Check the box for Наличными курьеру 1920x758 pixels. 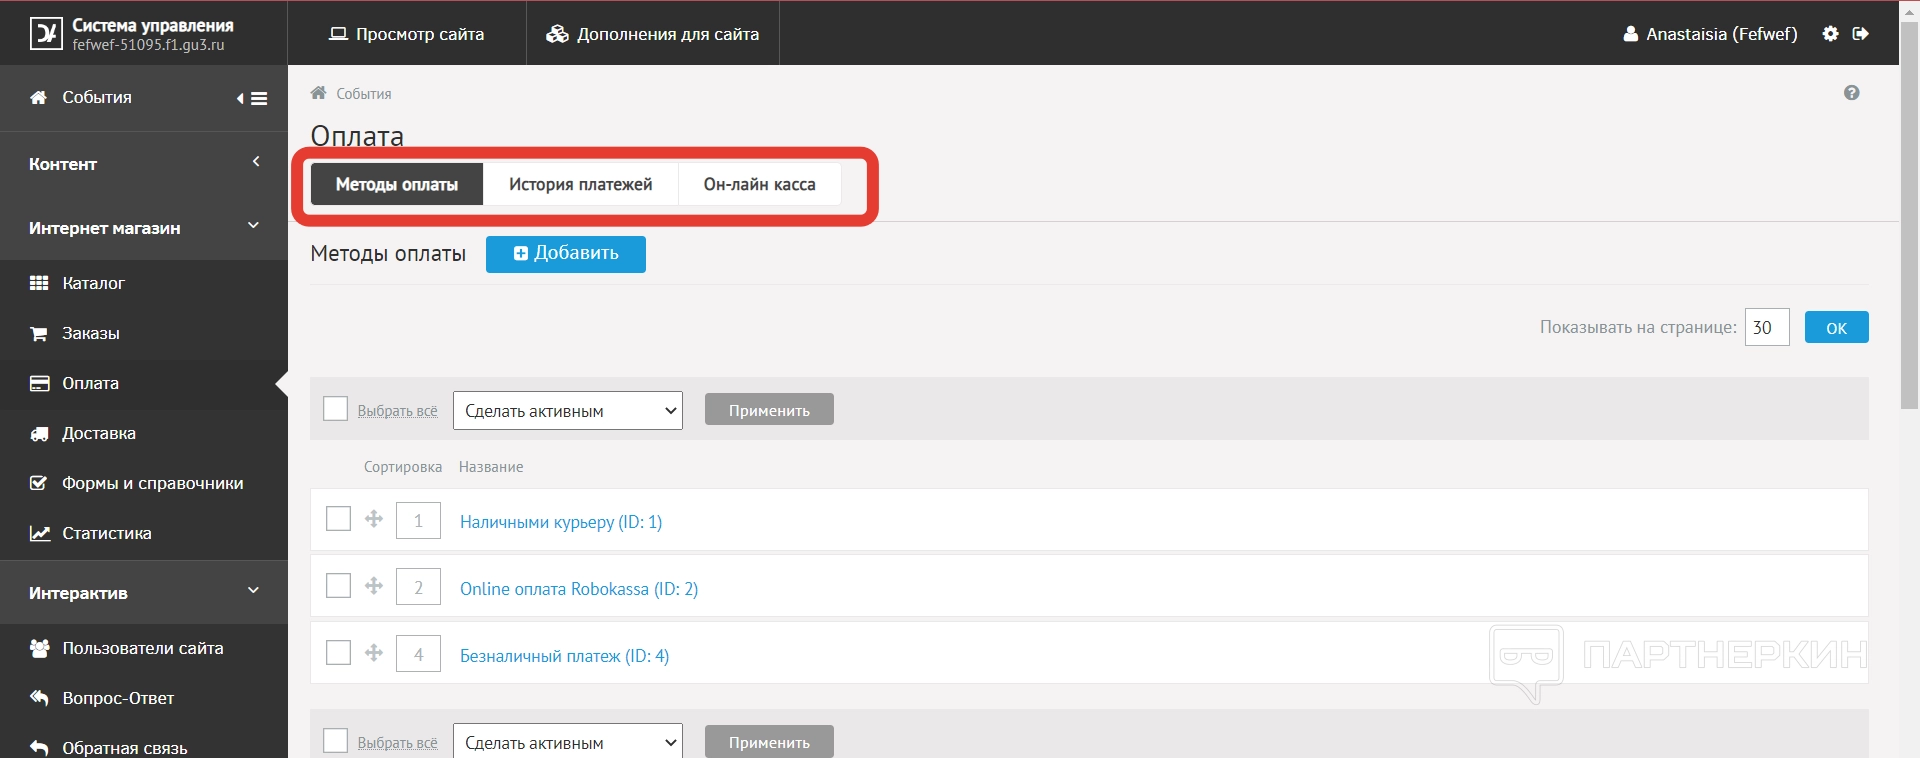coord(339,519)
